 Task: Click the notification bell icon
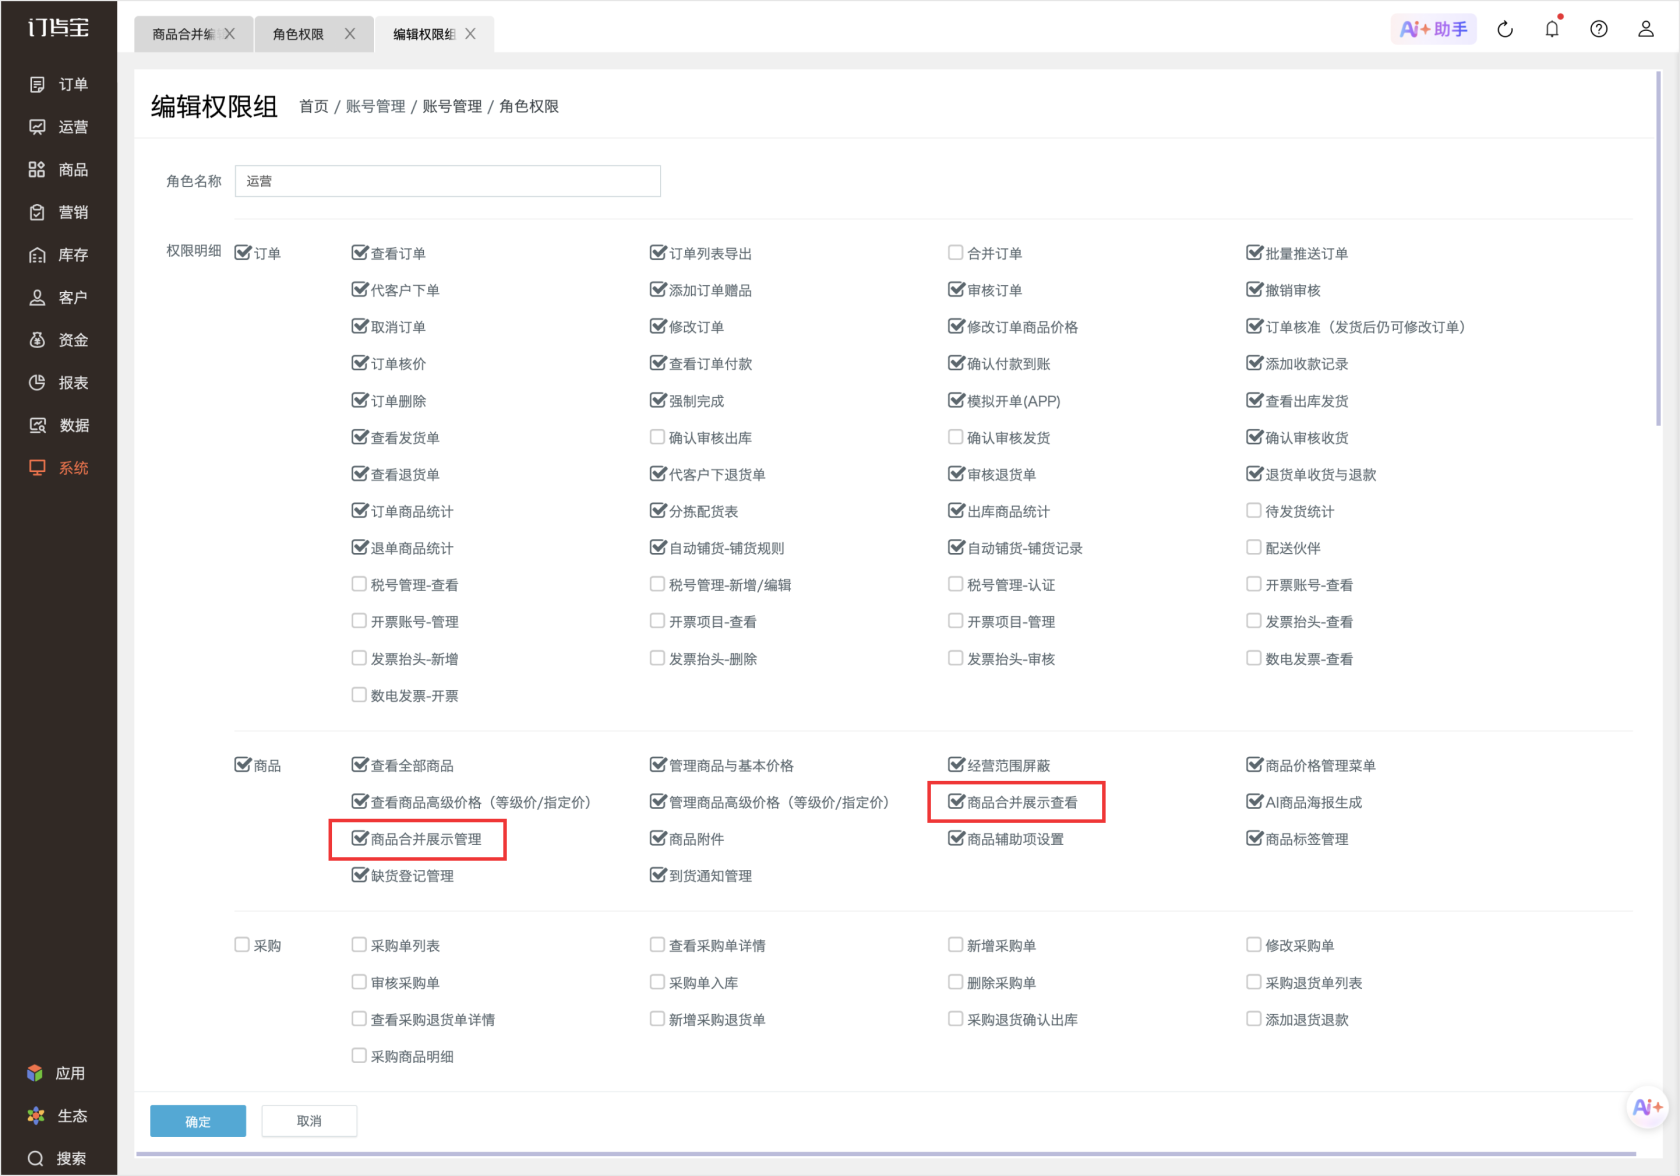pyautogui.click(x=1552, y=29)
